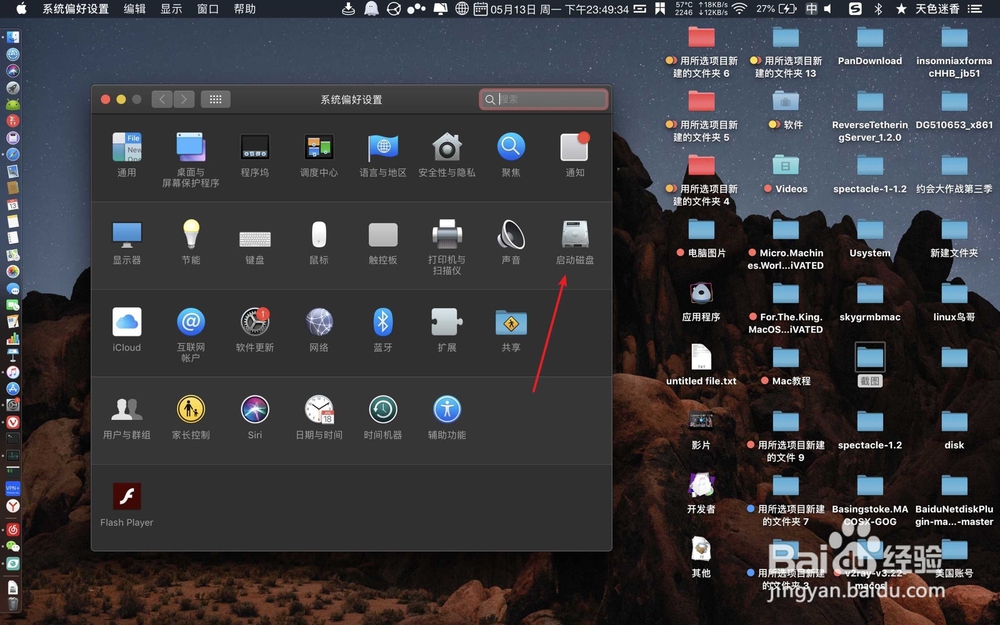Open the 通知 (Notifications) pane
Viewport: 1000px width, 625px height.
click(x=575, y=147)
